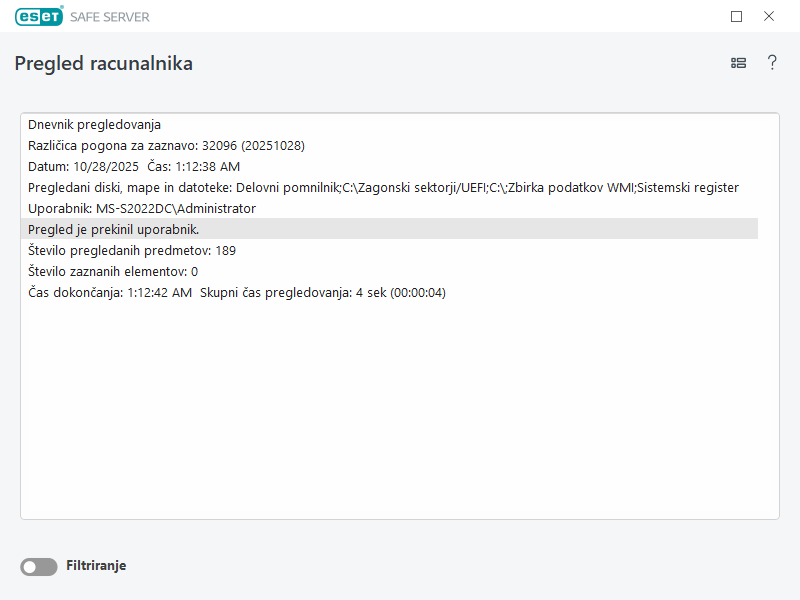This screenshot has height=600, width=800.
Task: Click the Dnevnik pregledovanja heading
Action: pyautogui.click(x=95, y=124)
